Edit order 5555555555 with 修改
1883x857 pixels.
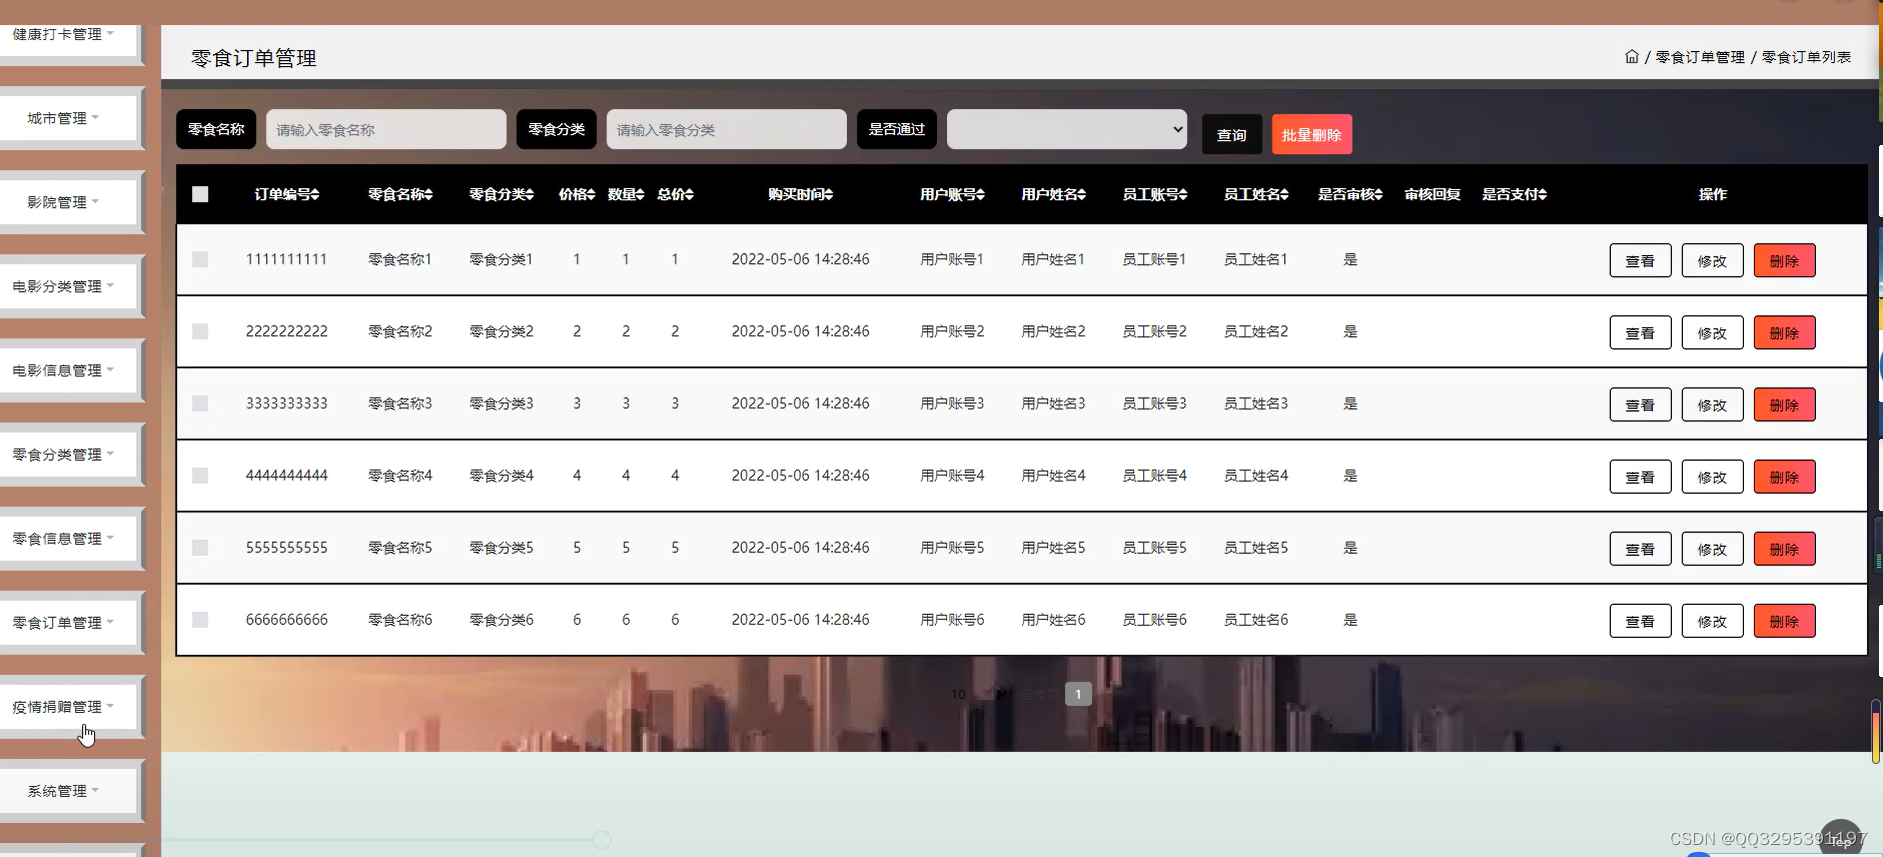click(x=1712, y=548)
